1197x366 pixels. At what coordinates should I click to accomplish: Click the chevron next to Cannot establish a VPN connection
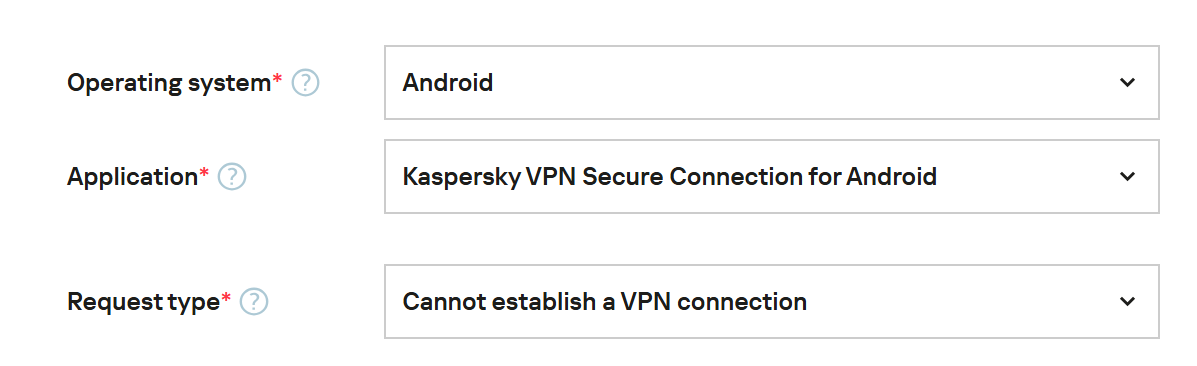pyautogui.click(x=1127, y=302)
